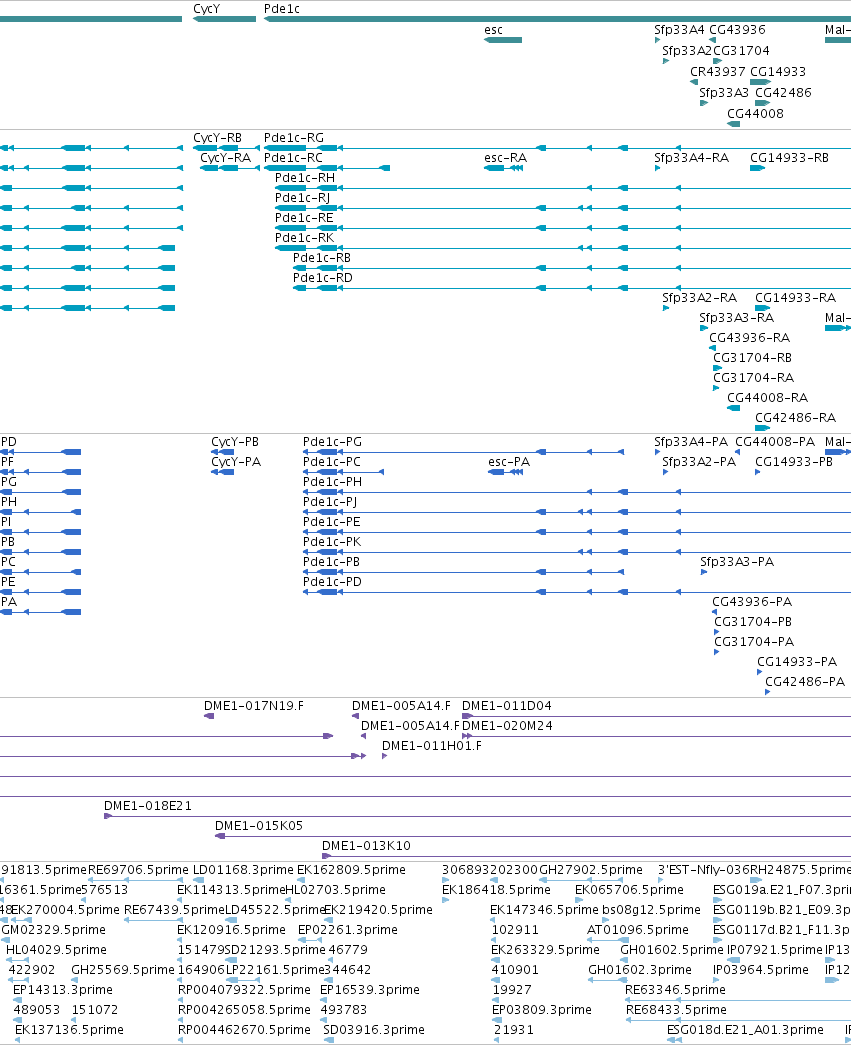Image resolution: width=851 pixels, height=1045 pixels.
Task: Click the Pde1c-PK CDS label
Action: (x=331, y=542)
